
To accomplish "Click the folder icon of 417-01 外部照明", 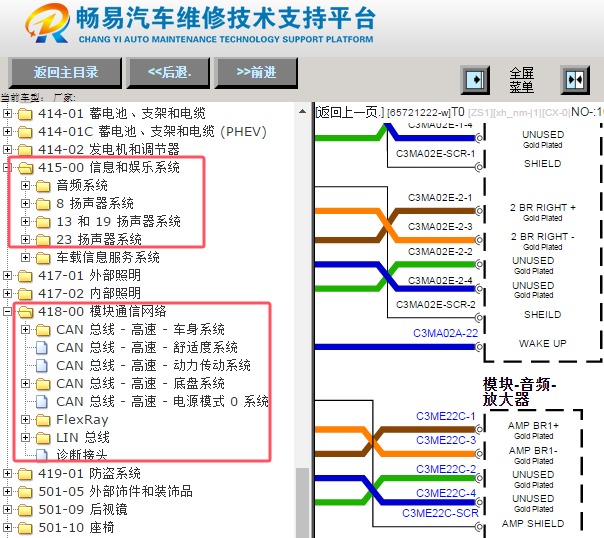I will 25,276.
